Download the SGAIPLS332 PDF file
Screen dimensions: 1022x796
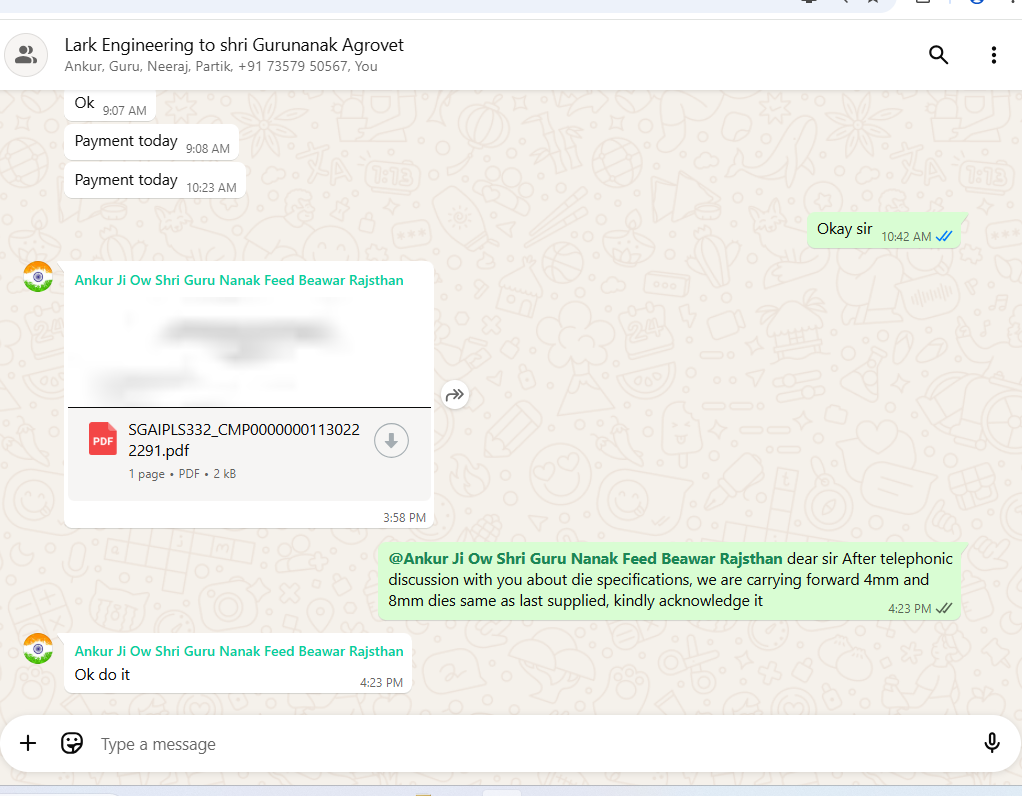(x=391, y=441)
